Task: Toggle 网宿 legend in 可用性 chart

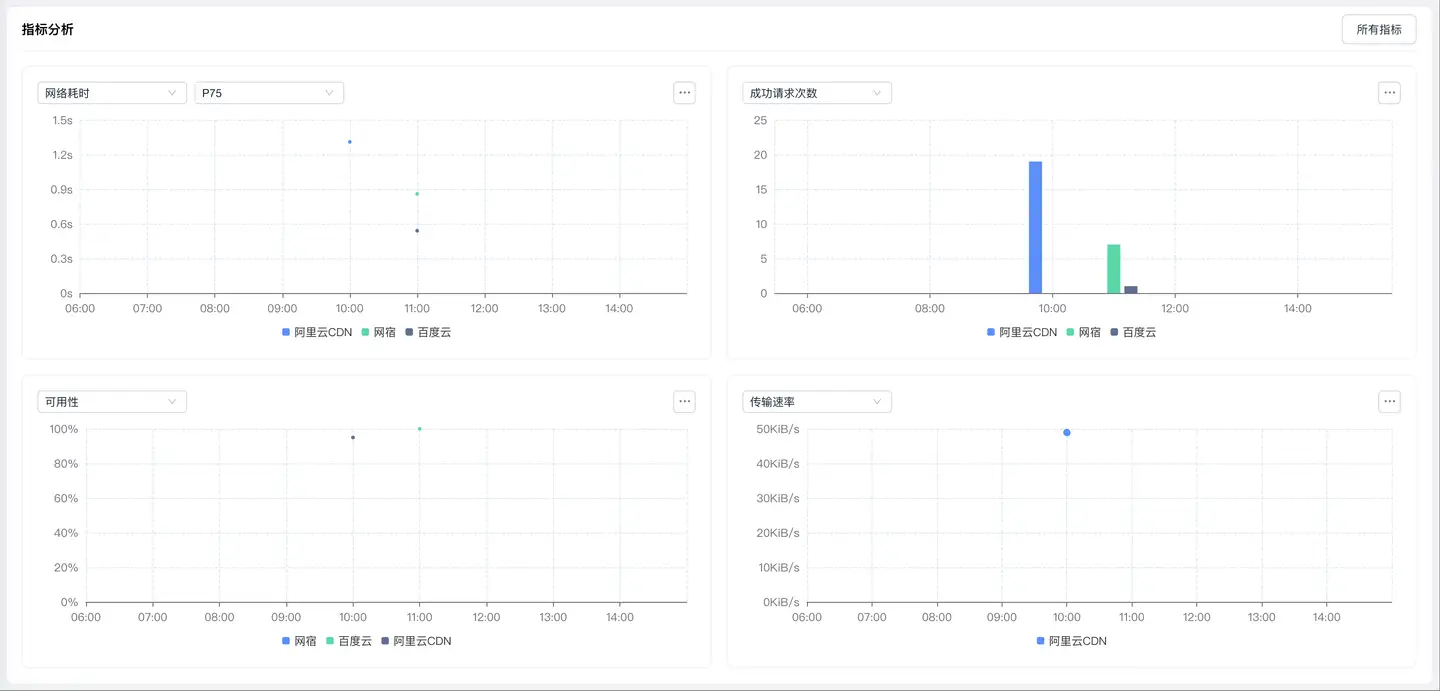Action: 299,641
